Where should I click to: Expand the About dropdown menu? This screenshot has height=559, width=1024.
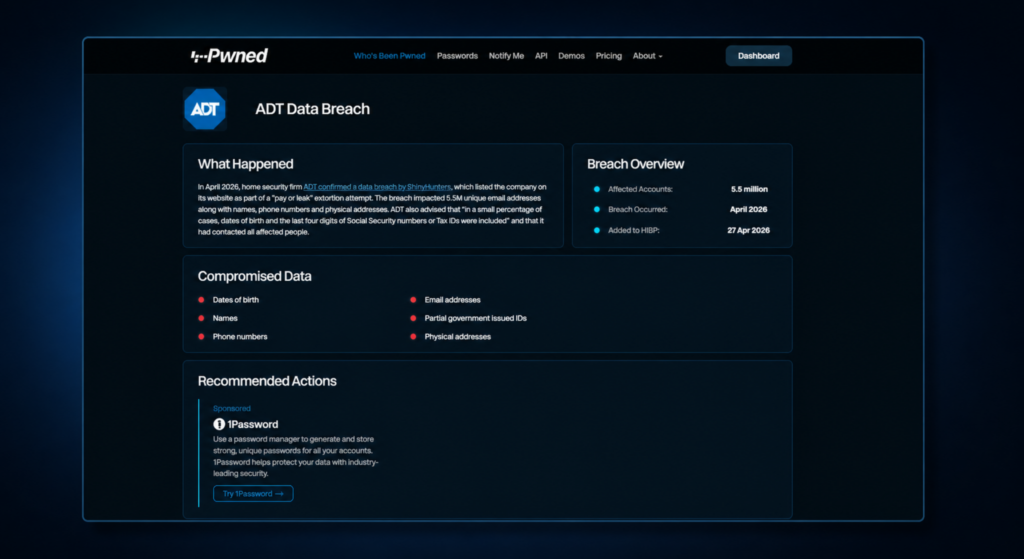tap(647, 56)
